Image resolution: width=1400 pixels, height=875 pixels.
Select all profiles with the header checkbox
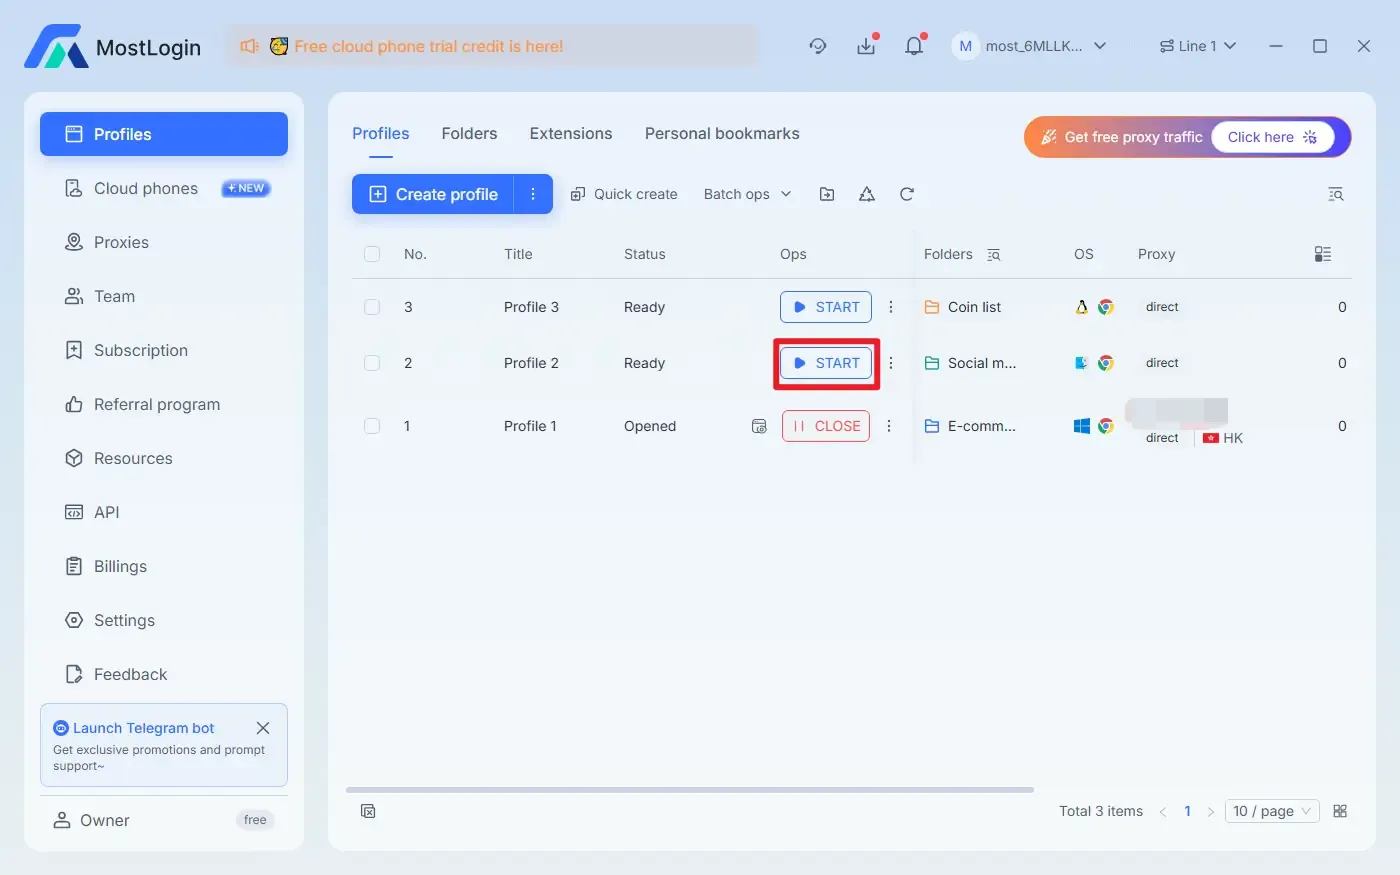(372, 254)
